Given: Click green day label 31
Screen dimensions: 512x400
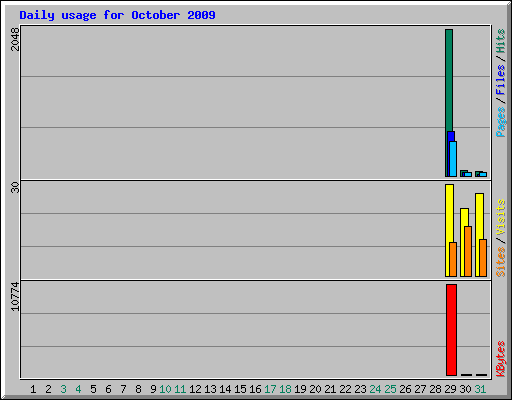Looking at the screenshot, I should pyautogui.click(x=480, y=389).
